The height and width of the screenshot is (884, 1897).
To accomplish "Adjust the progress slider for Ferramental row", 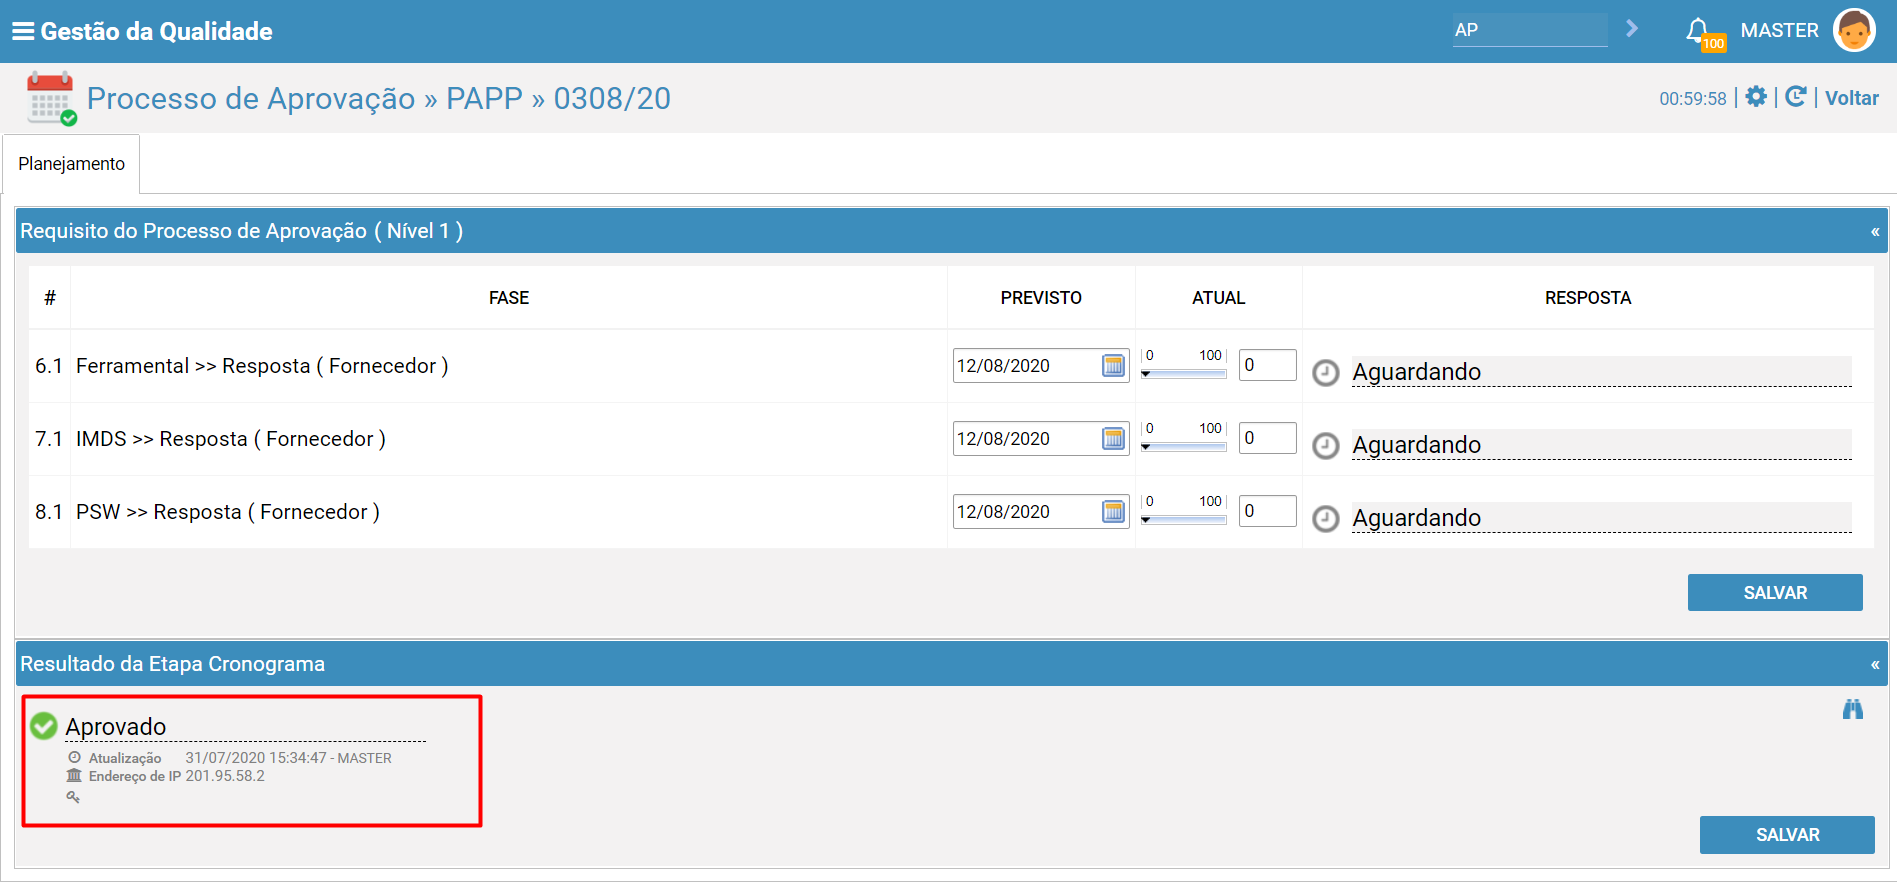I will click(1184, 373).
